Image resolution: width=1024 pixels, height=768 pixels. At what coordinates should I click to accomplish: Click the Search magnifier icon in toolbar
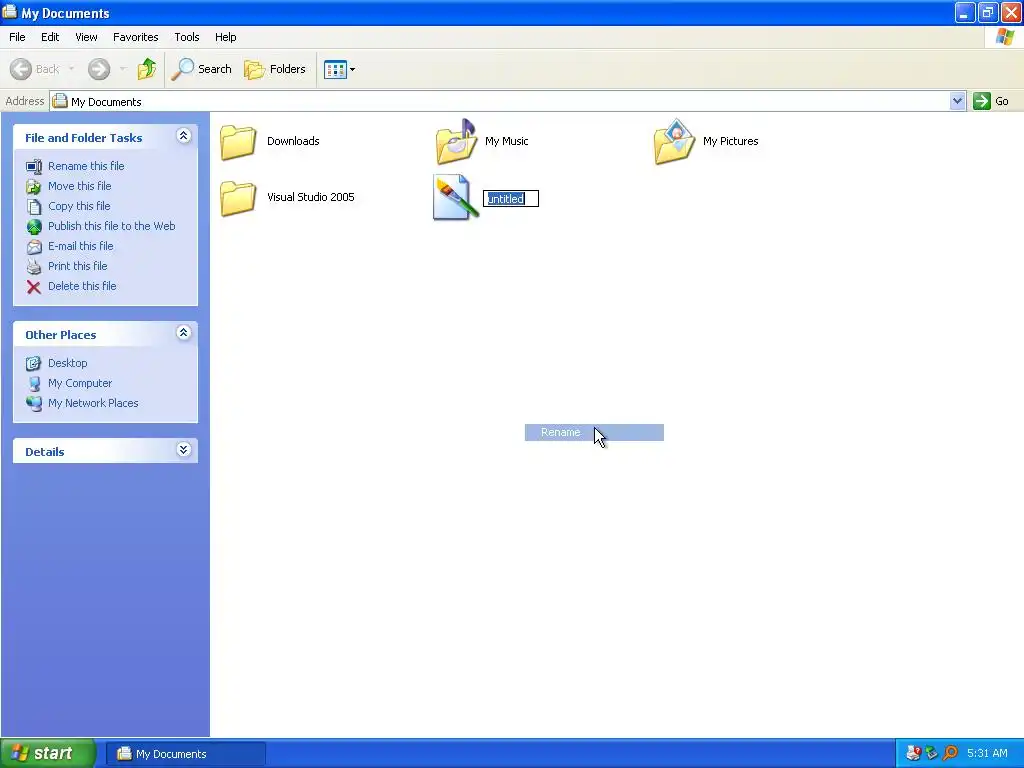pyautogui.click(x=183, y=69)
